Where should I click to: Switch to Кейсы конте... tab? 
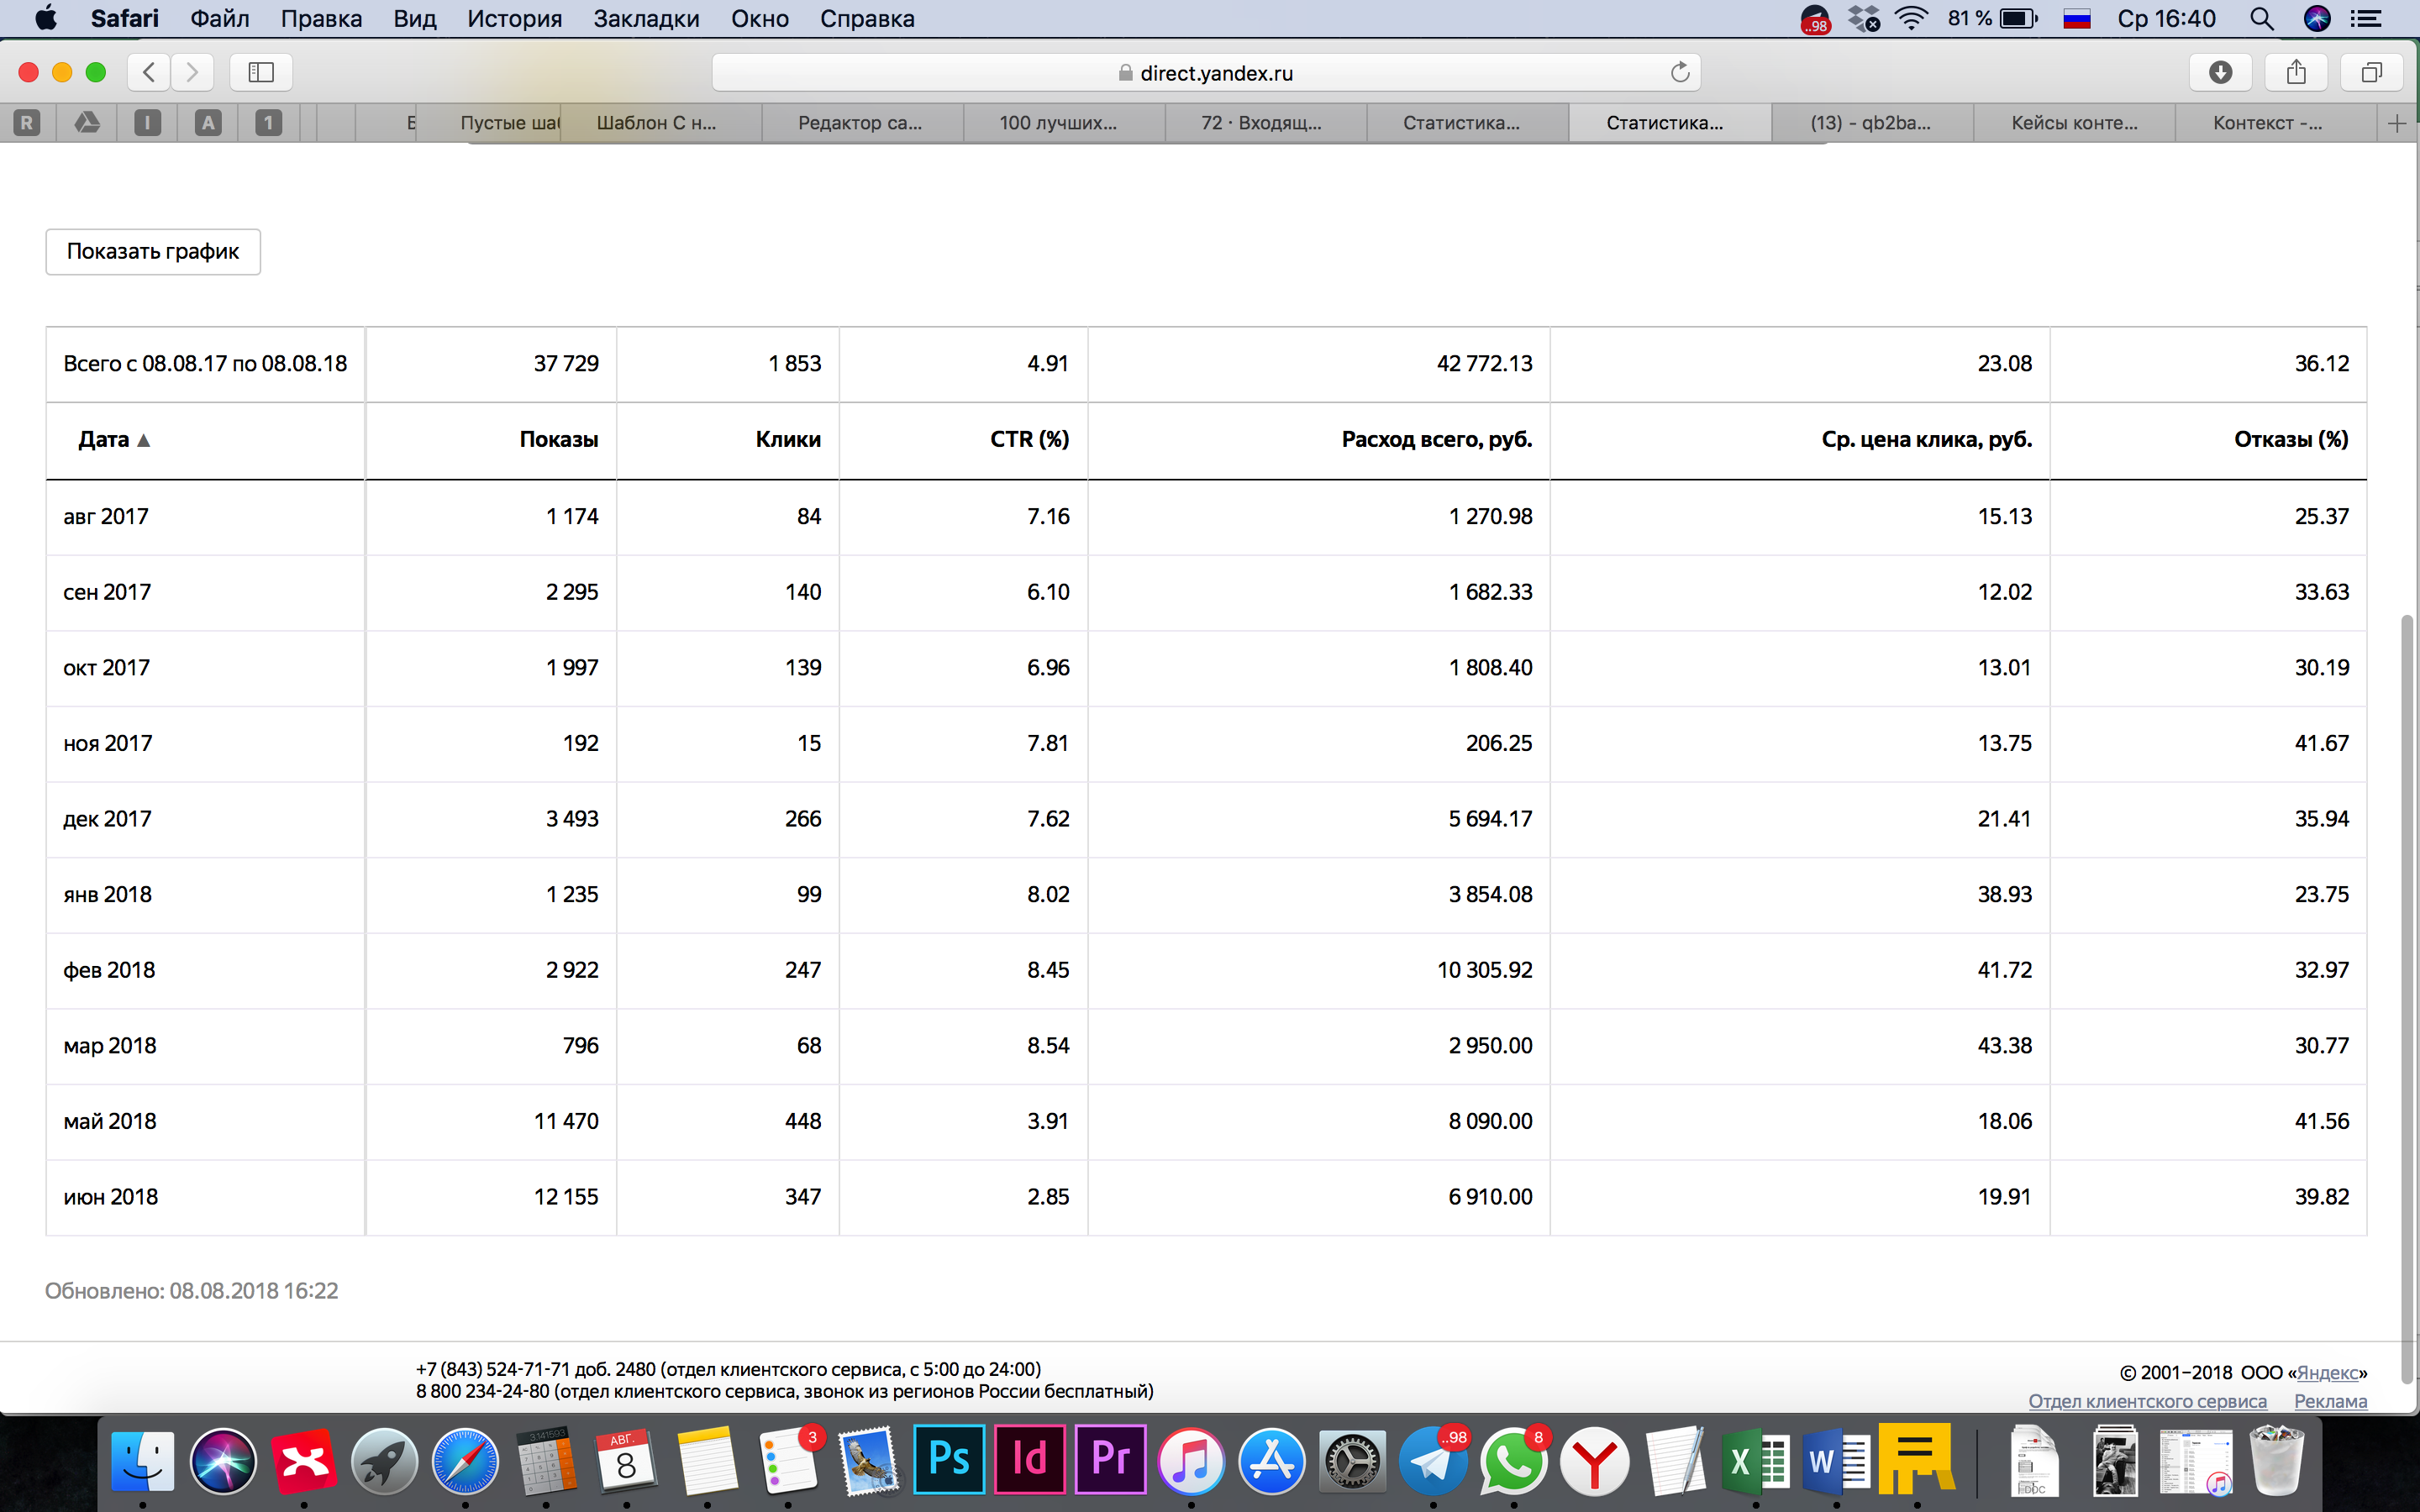tap(2074, 123)
